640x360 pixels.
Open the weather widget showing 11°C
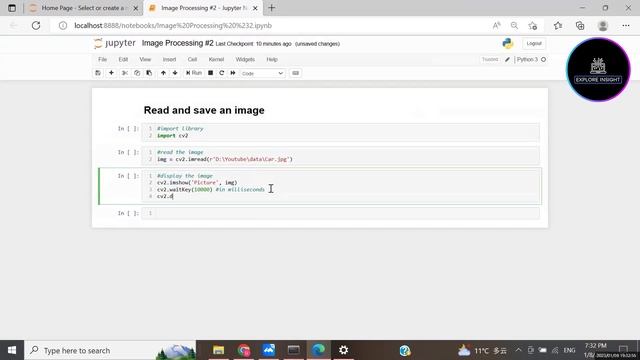(482, 350)
